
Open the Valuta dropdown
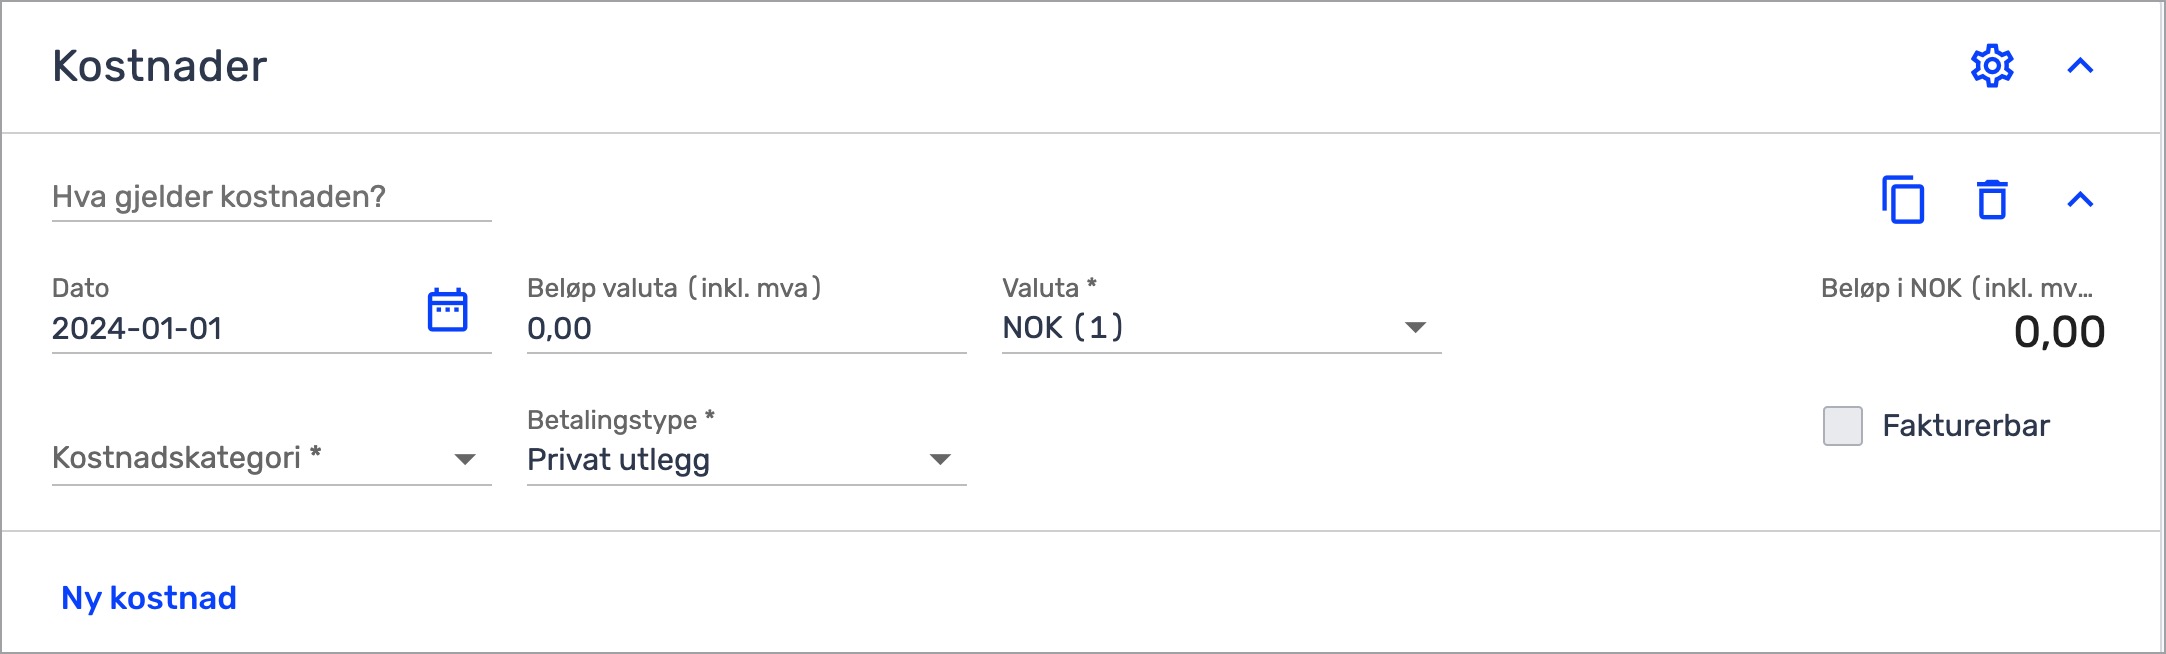click(x=1221, y=327)
